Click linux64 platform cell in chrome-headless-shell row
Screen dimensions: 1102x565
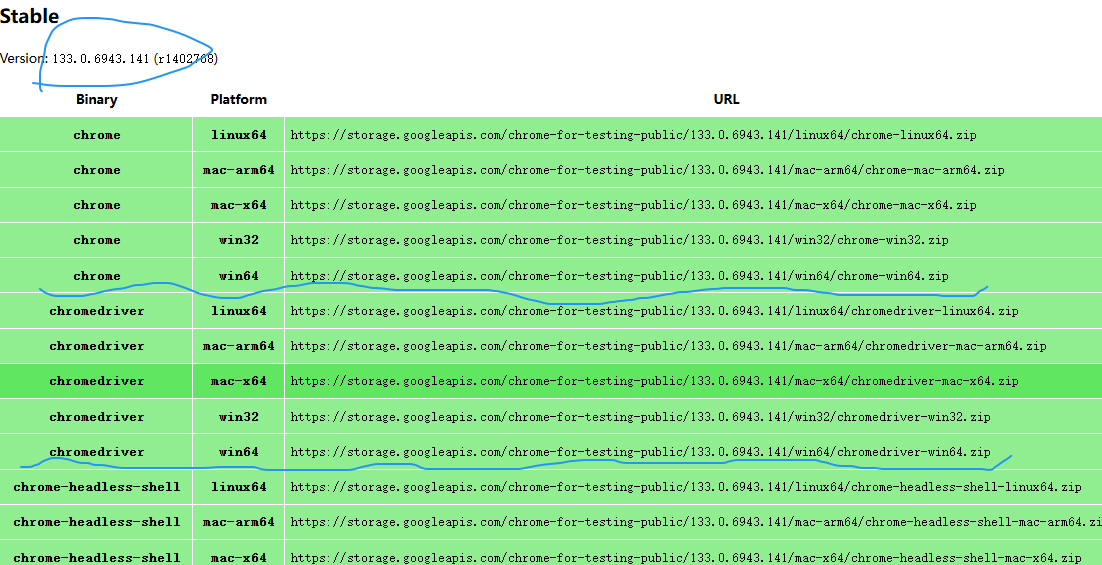click(238, 487)
